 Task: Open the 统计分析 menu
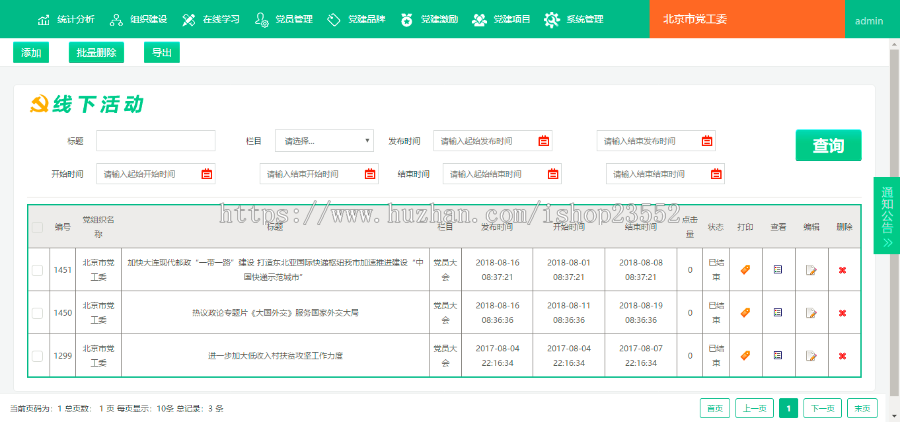pyautogui.click(x=66, y=20)
